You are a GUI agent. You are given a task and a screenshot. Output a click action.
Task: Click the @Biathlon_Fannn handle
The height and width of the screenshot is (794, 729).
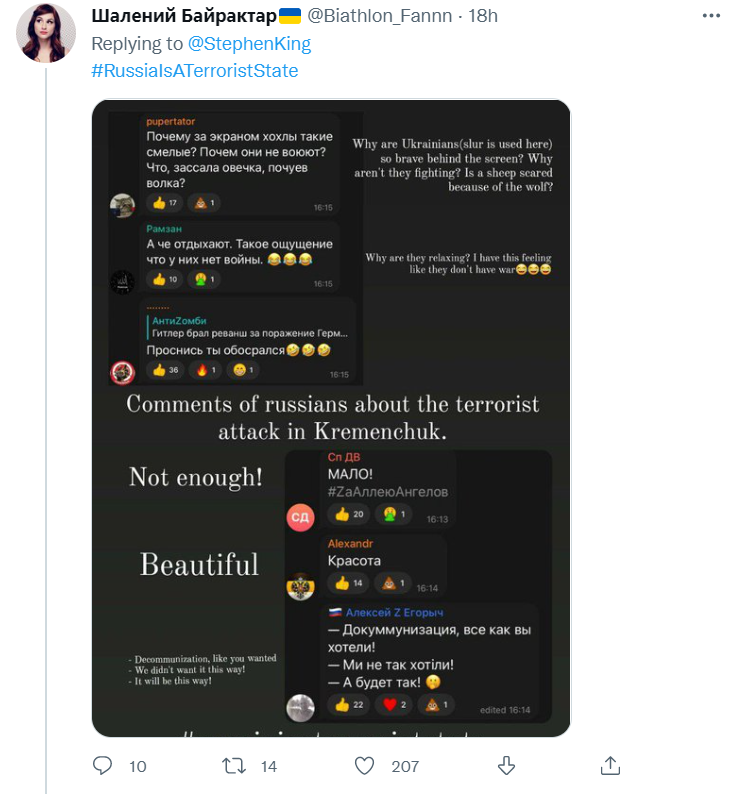(x=380, y=16)
